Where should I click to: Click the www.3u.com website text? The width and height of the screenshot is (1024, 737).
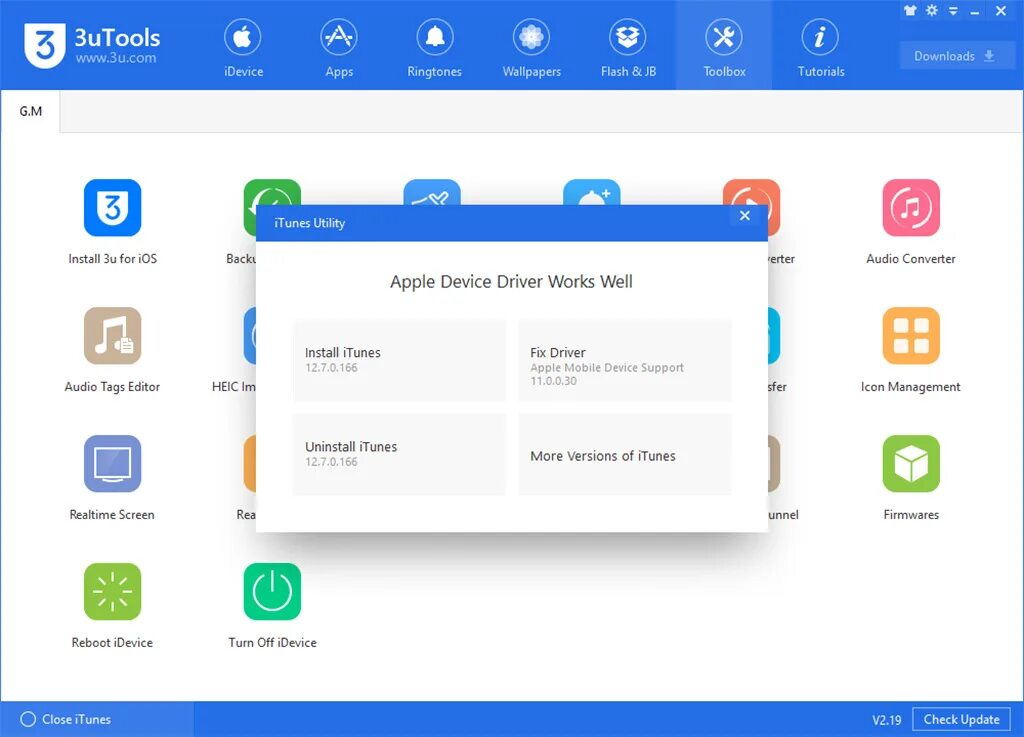point(116,58)
